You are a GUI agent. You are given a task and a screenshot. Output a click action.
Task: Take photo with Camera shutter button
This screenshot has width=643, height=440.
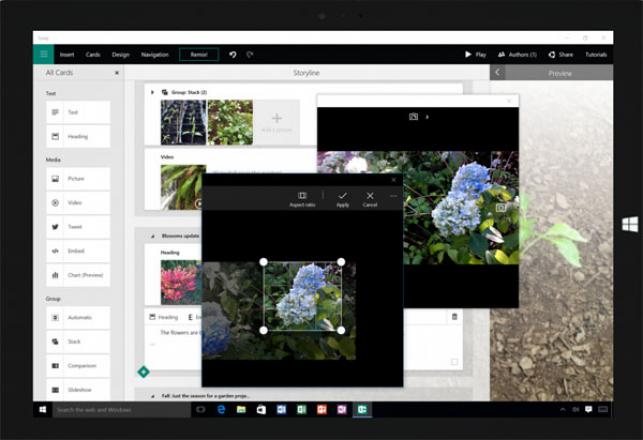[x=501, y=208]
